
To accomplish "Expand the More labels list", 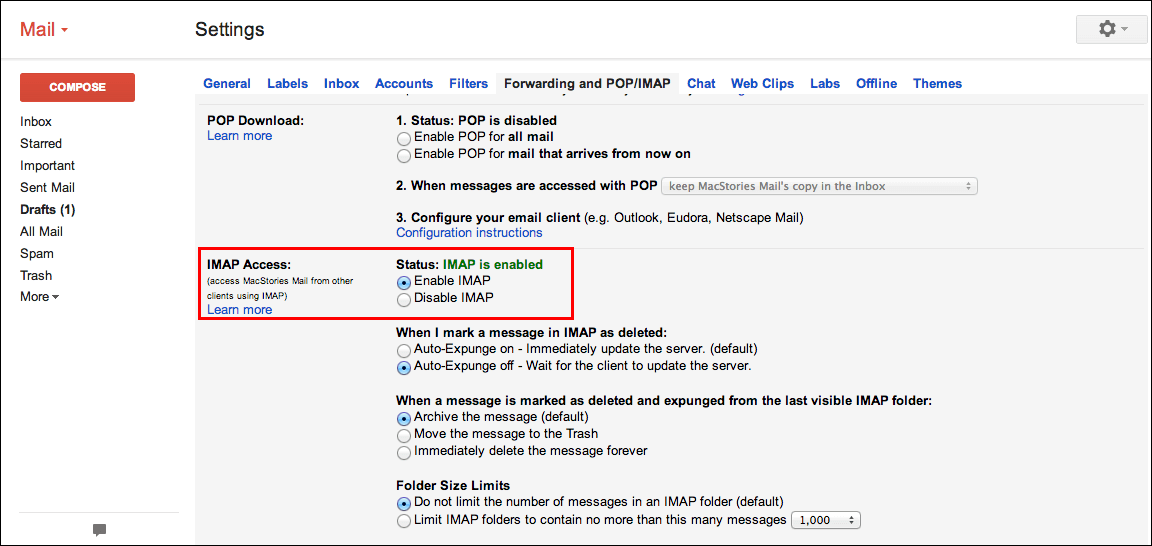I will [40, 297].
